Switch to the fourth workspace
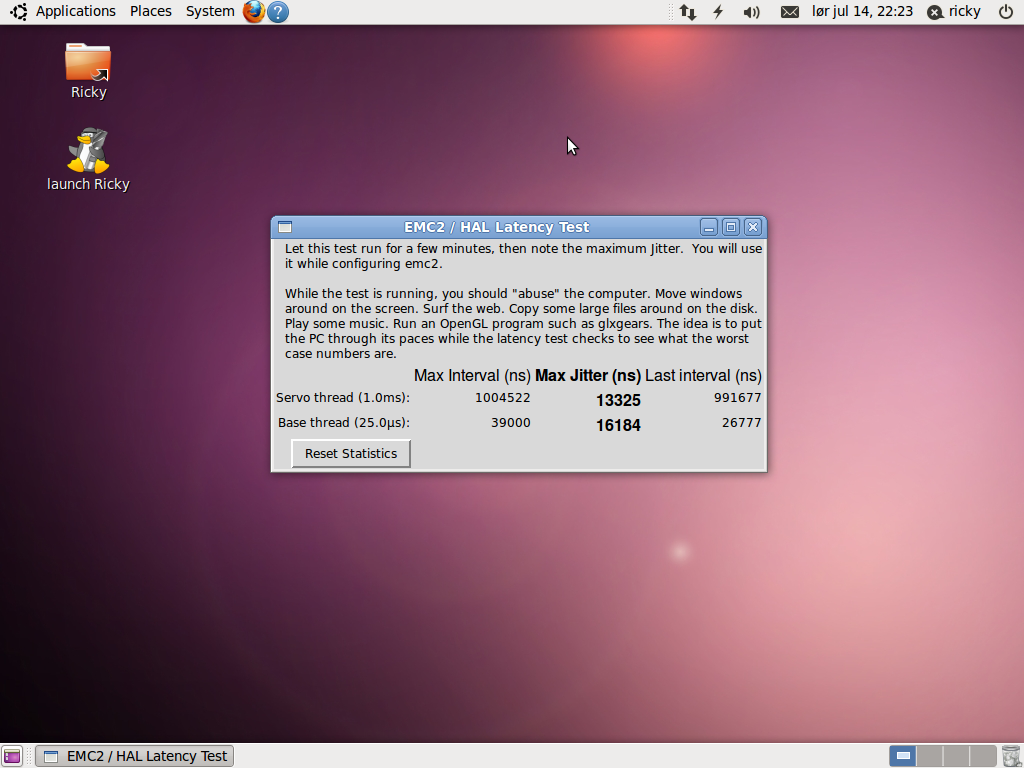1024x768 pixels. 983,756
